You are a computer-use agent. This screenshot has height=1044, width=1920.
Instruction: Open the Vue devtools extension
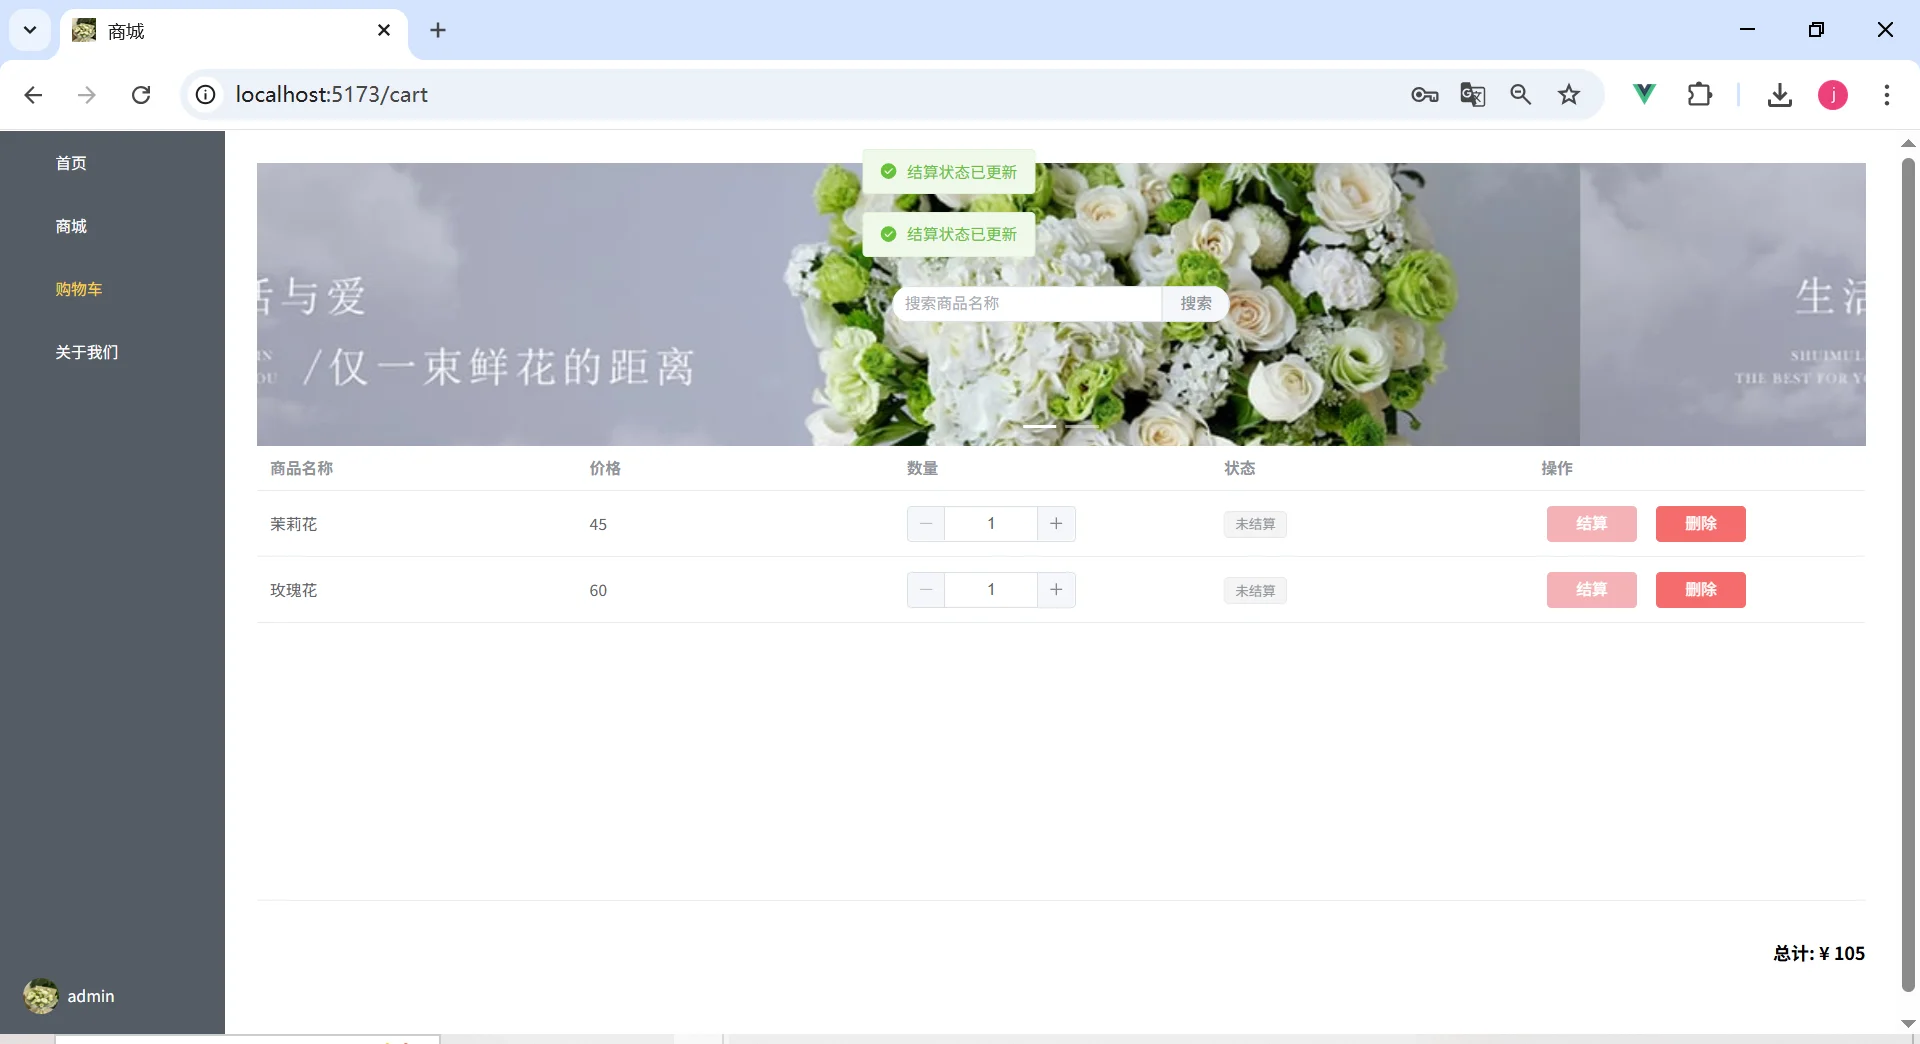[1644, 95]
